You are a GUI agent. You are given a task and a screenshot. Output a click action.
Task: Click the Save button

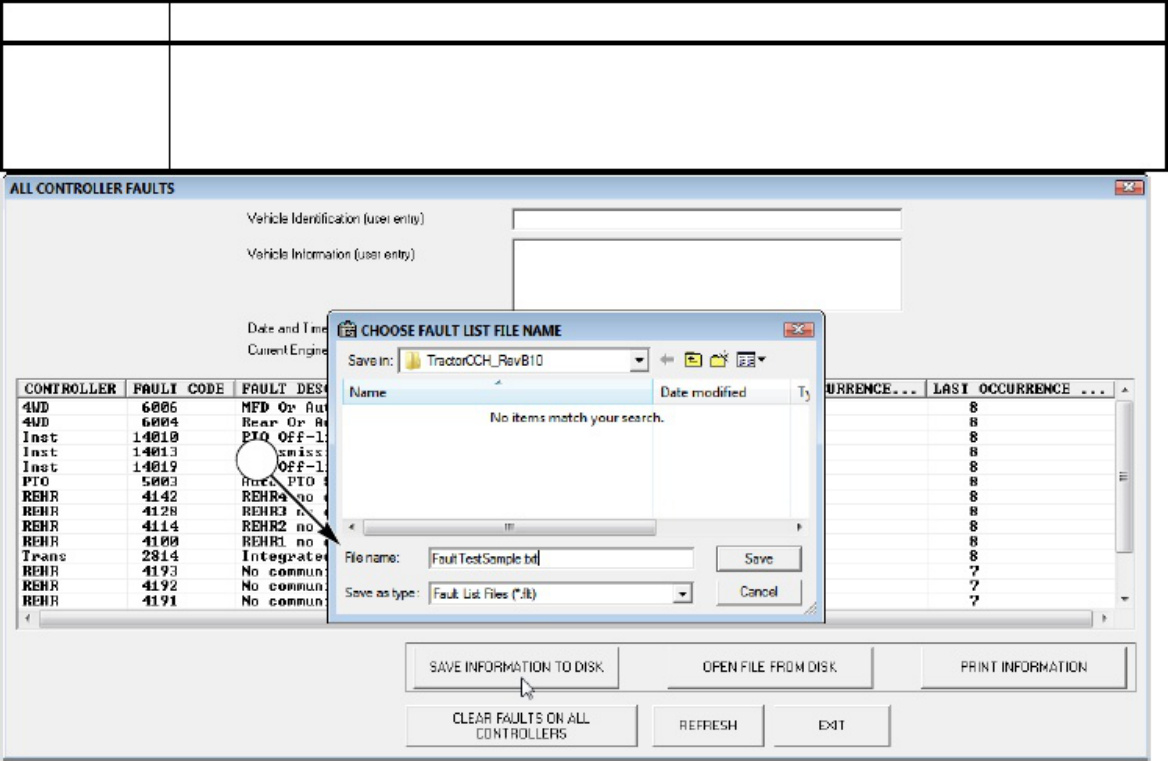[758, 558]
